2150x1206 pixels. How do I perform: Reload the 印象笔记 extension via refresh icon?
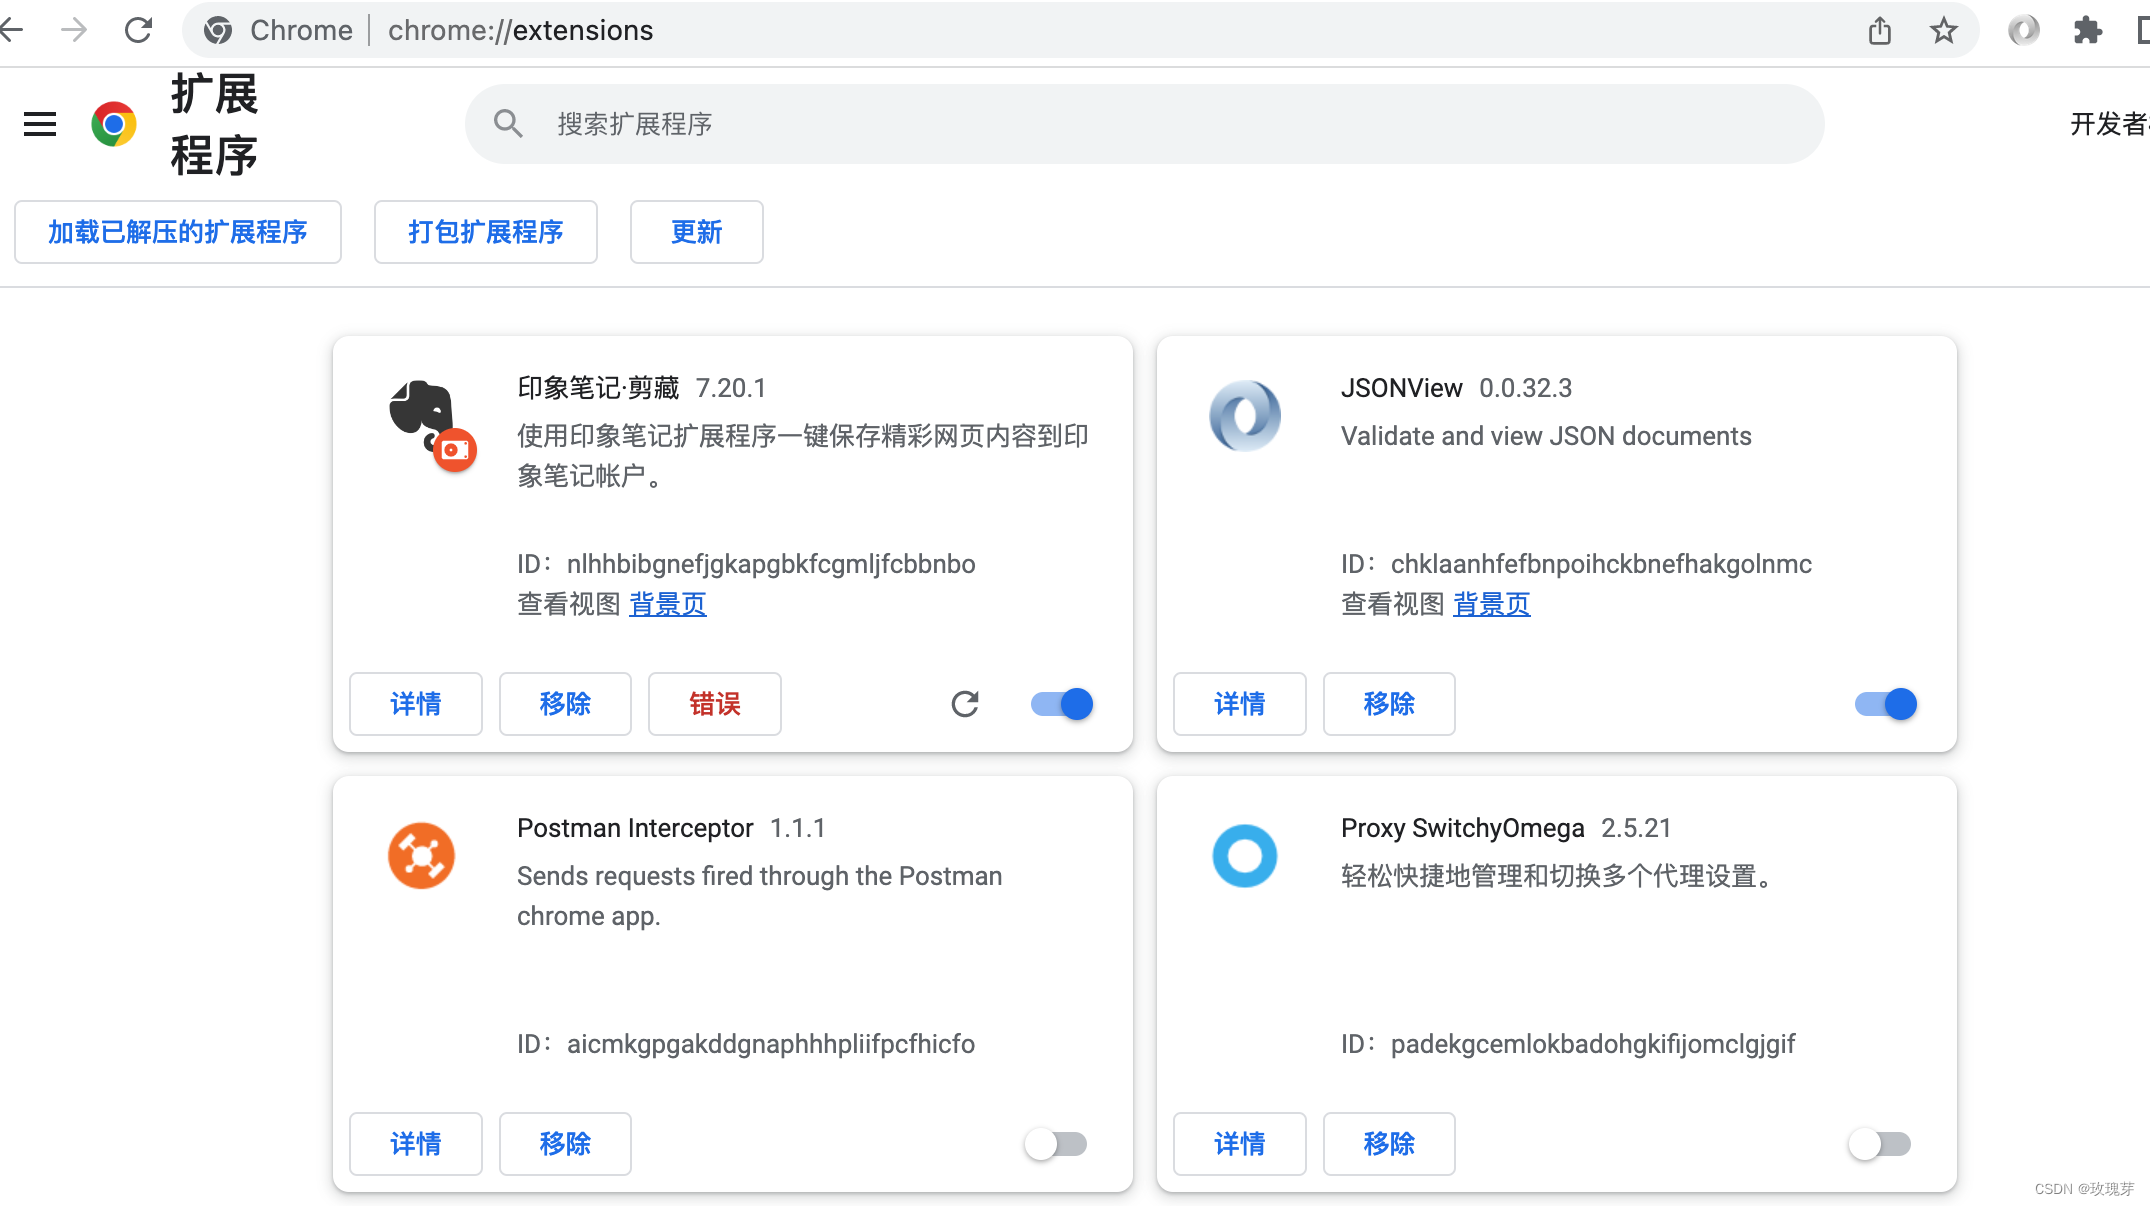tap(964, 704)
